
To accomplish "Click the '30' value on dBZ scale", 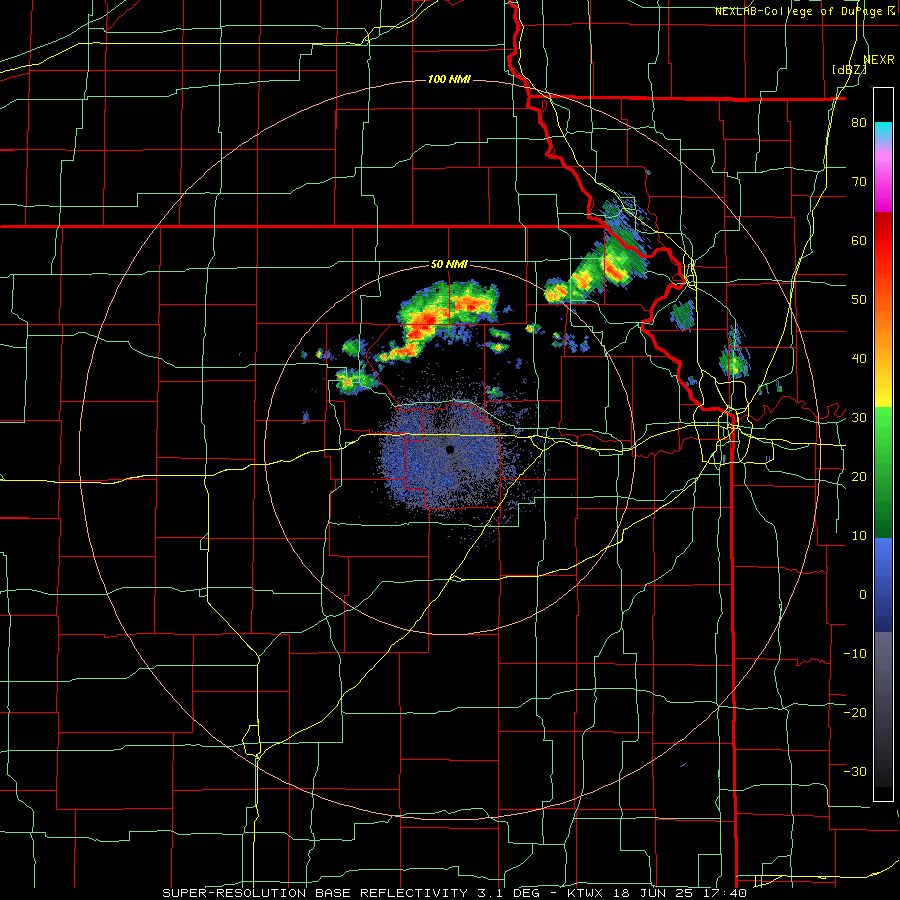I will 859,418.
